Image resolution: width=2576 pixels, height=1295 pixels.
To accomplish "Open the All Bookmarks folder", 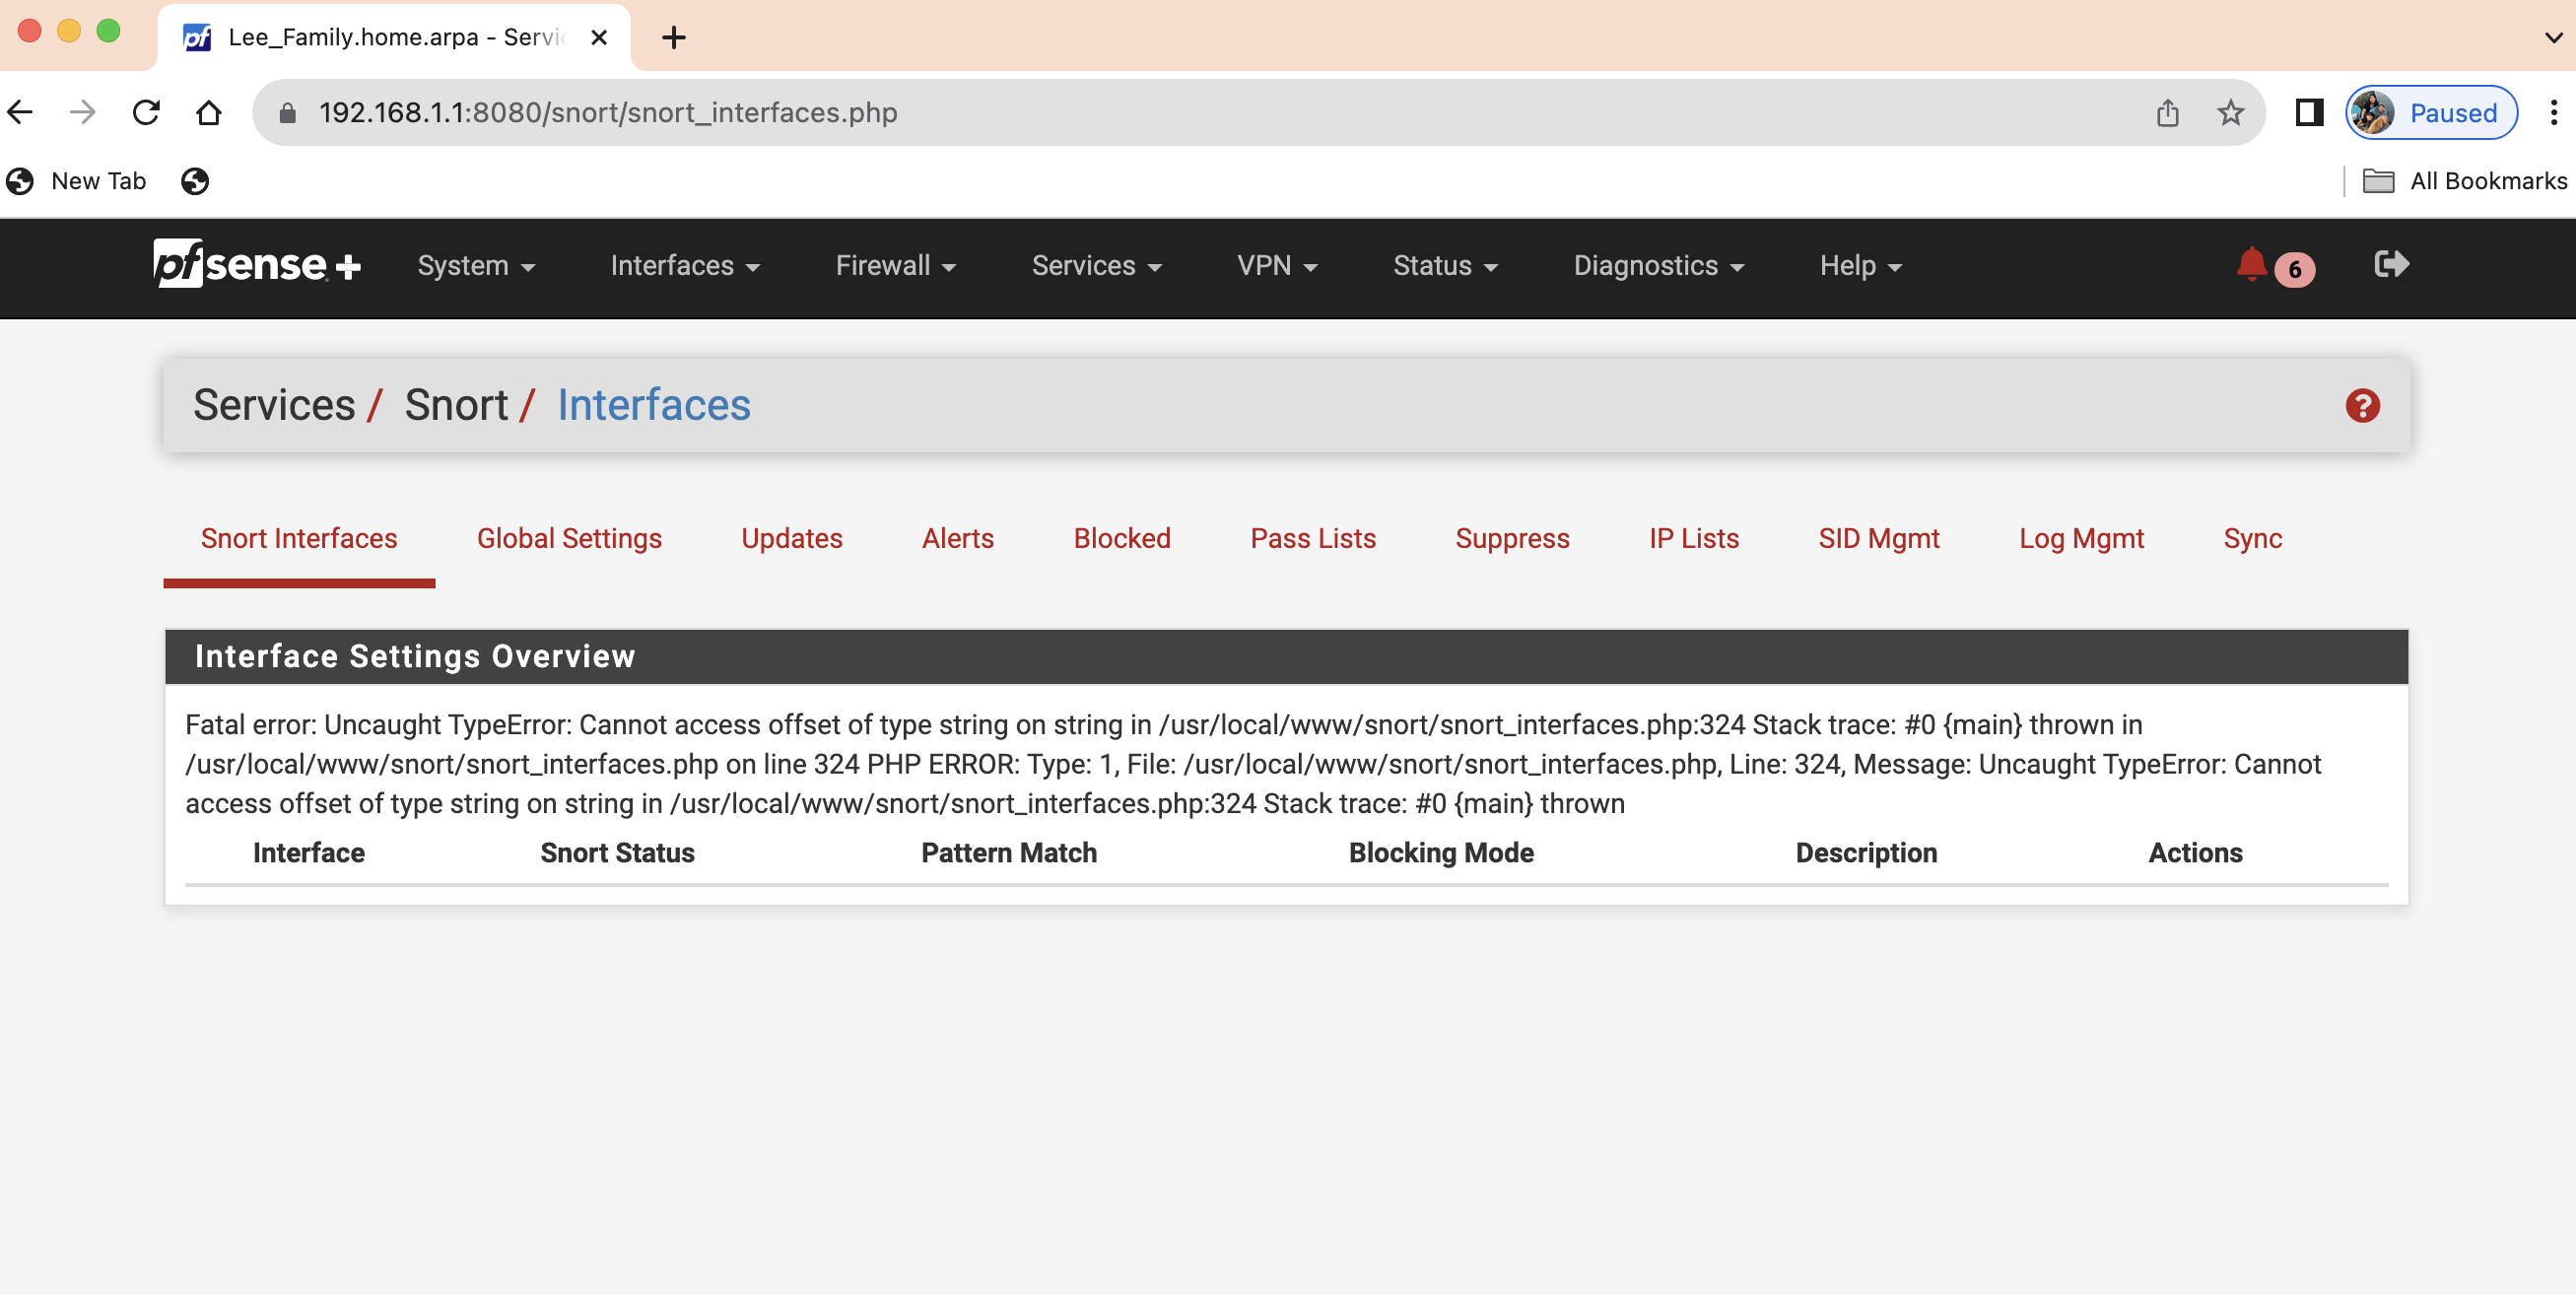I will click(x=2465, y=181).
